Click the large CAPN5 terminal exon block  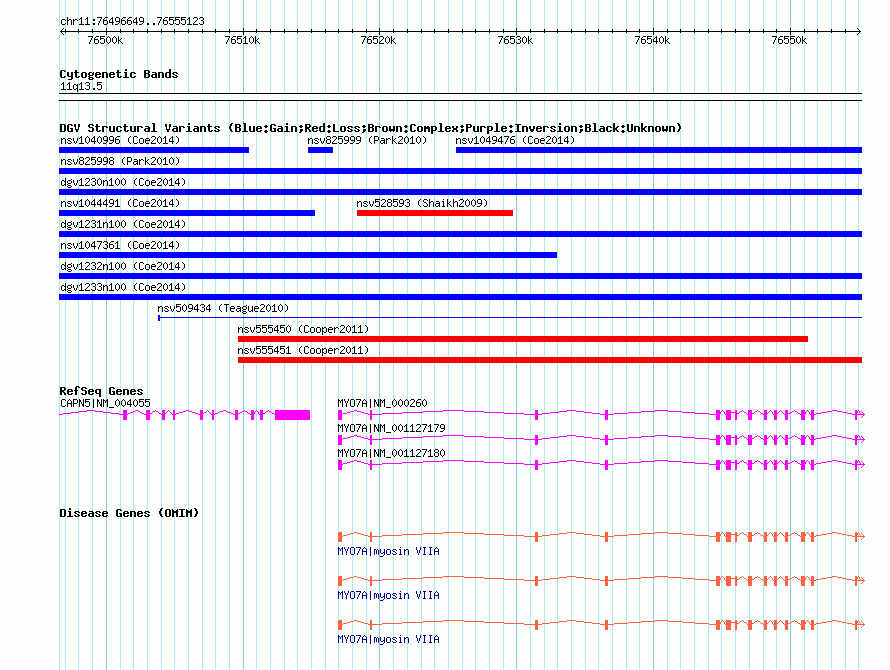pos(292,415)
